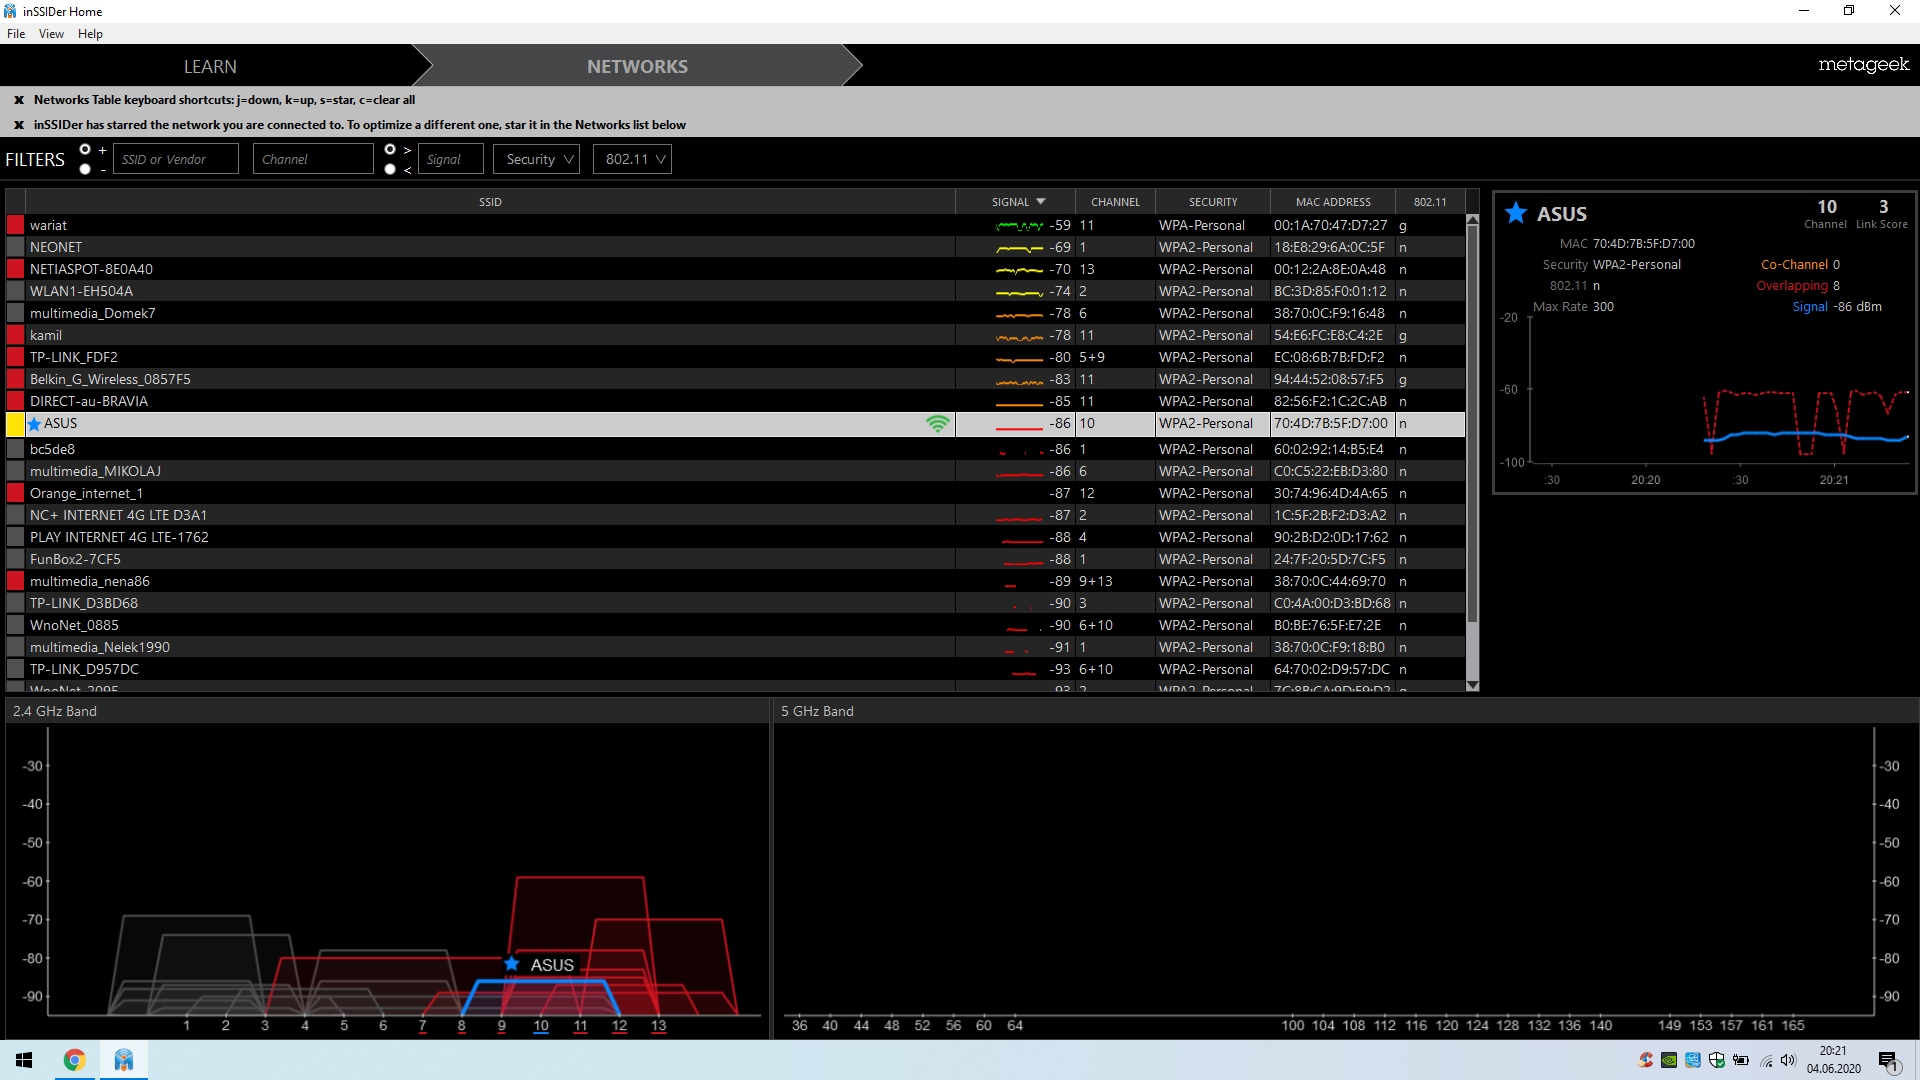The width and height of the screenshot is (1920, 1080).
Task: Star the kamil network via its red square
Action: (15, 335)
